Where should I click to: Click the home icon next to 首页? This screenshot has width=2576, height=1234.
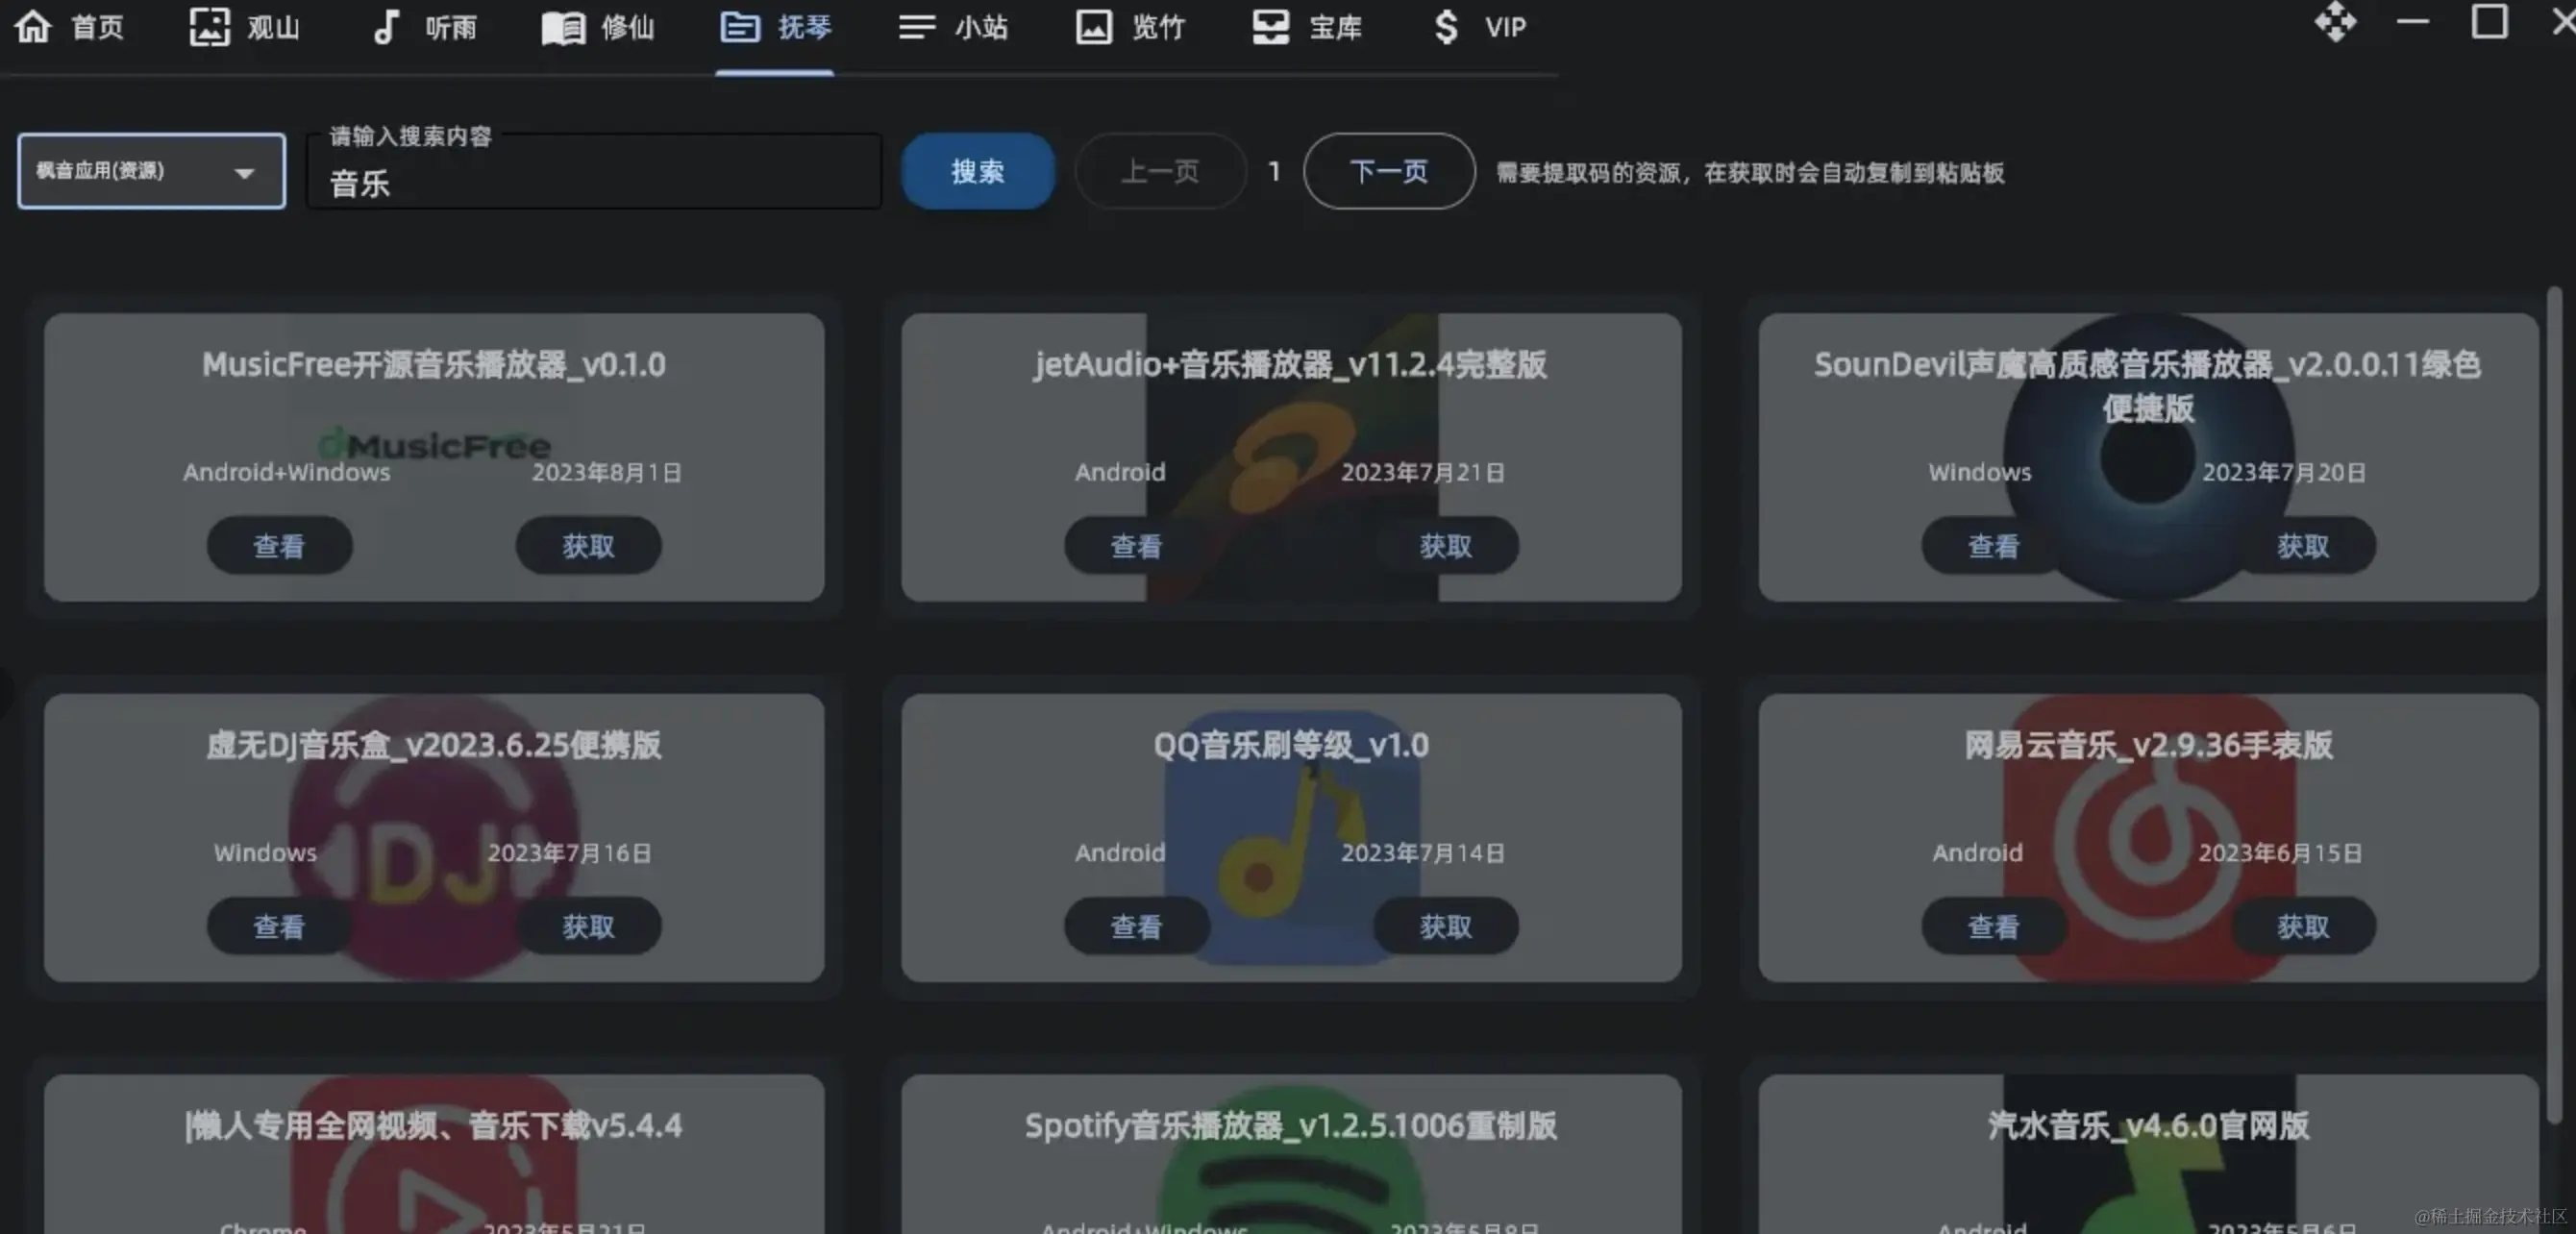point(33,26)
